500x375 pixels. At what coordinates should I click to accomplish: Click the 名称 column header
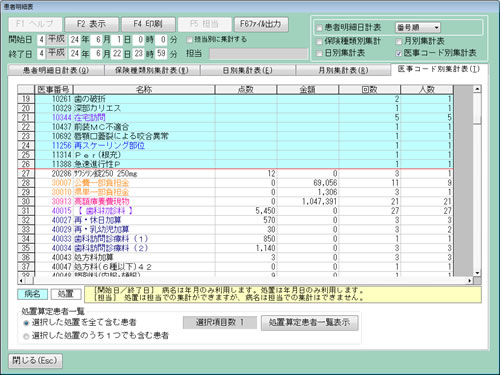click(144, 89)
